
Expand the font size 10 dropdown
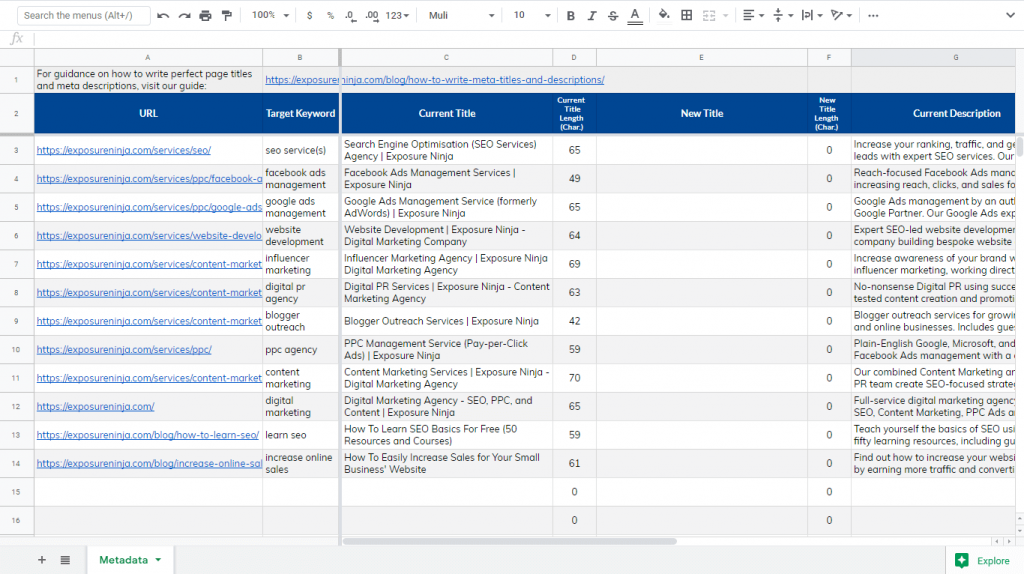(528, 16)
